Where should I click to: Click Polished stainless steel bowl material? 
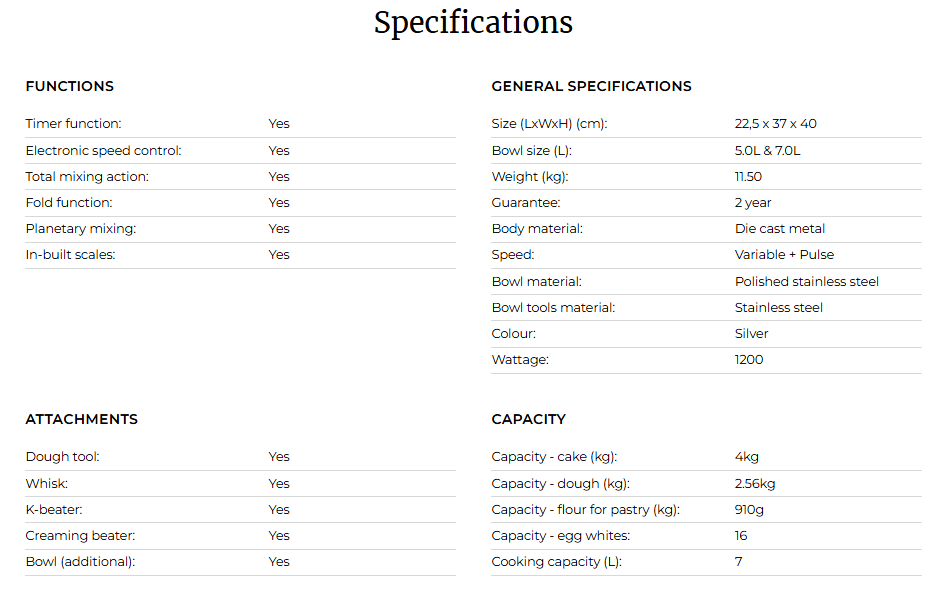coord(806,282)
